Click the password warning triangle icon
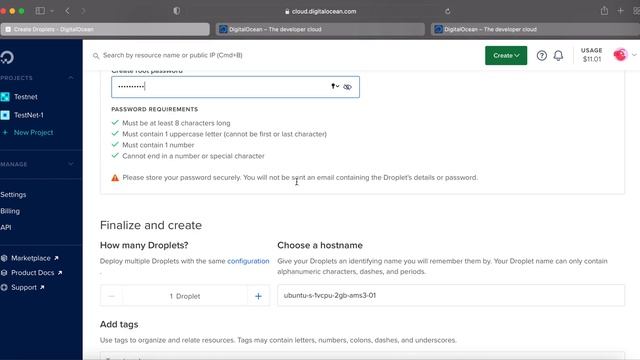Viewport: 640px width, 360px height. pyautogui.click(x=115, y=178)
